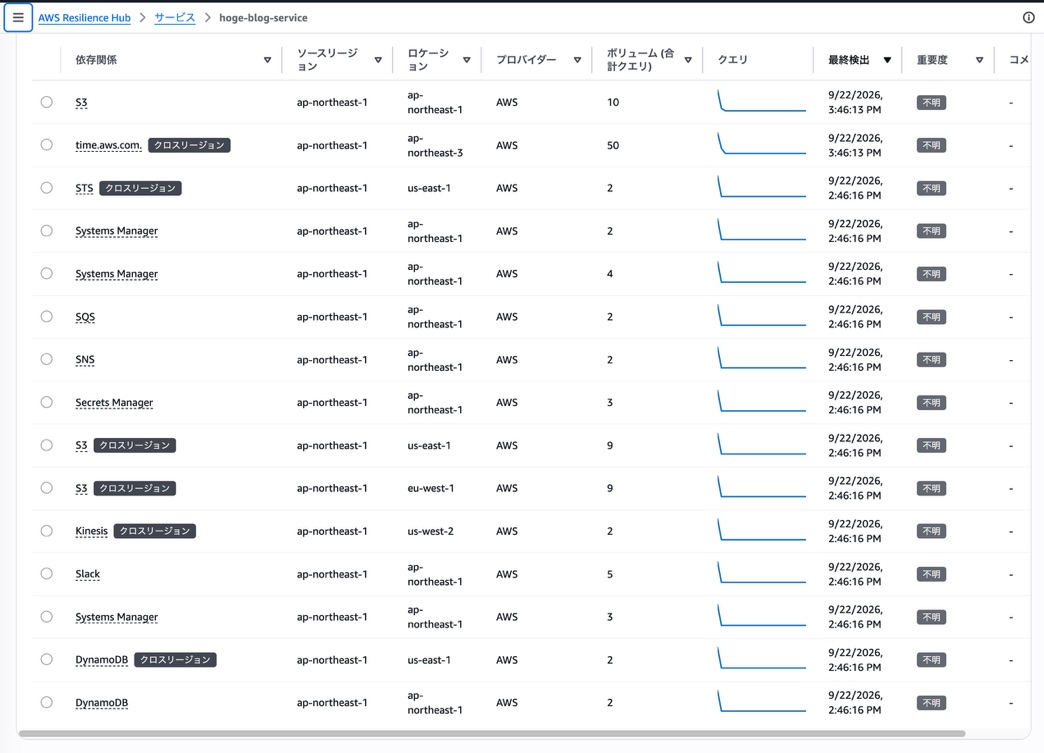The image size is (1044, 753).
Task: Click location eu-west-1 in S3 row
Action: pos(431,488)
